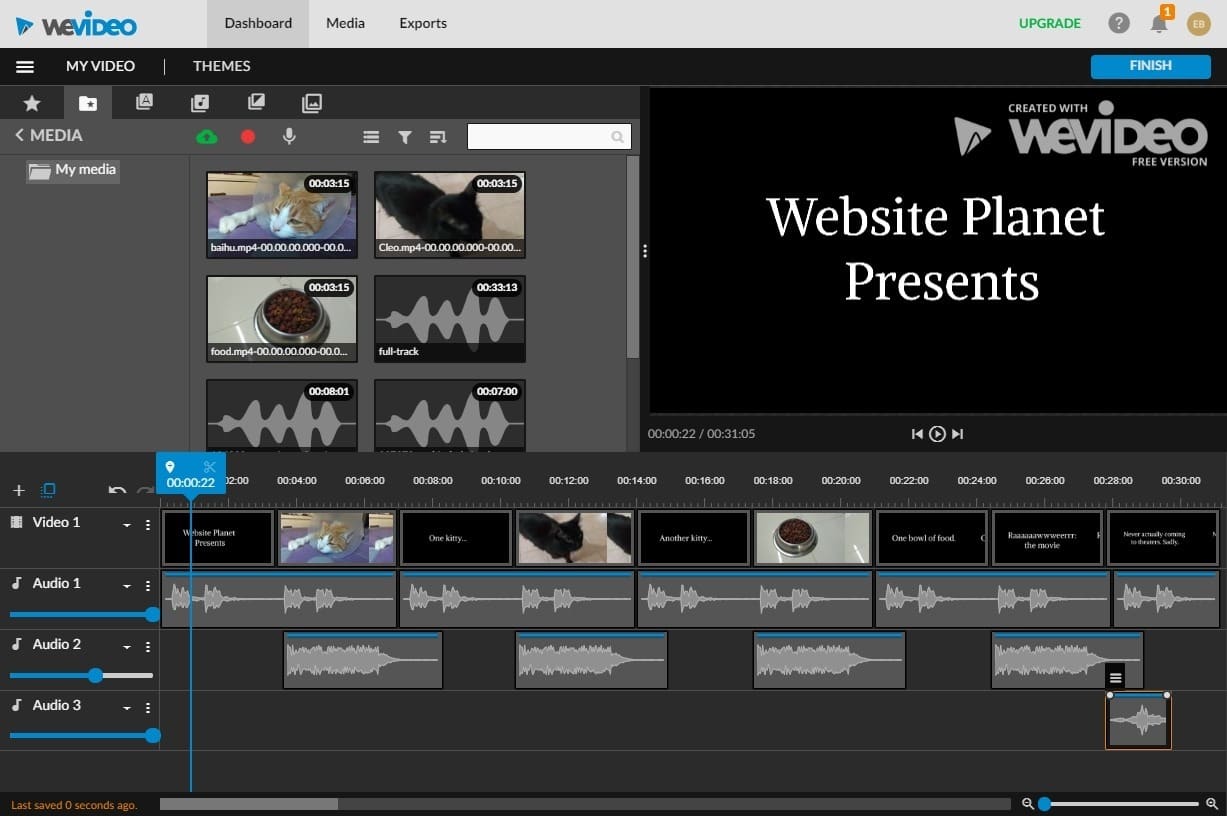The height and width of the screenshot is (816, 1227).
Task: Open the Exports tab
Action: pos(423,23)
